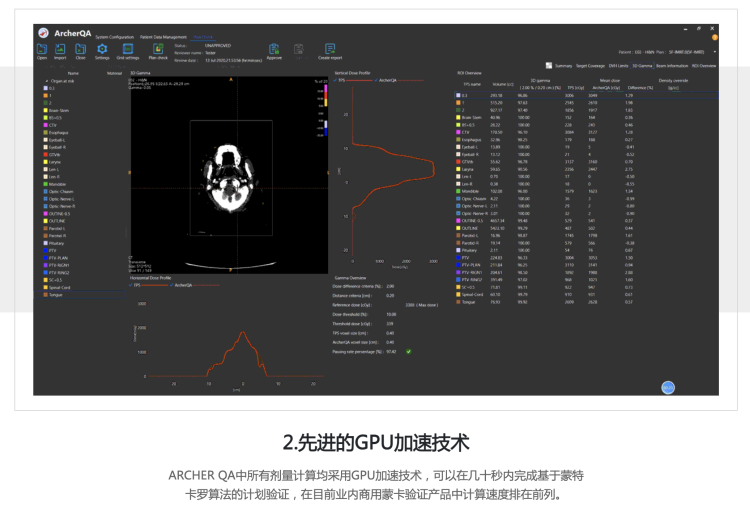Select Esophagus in the structure list

pyautogui.click(x=58, y=133)
